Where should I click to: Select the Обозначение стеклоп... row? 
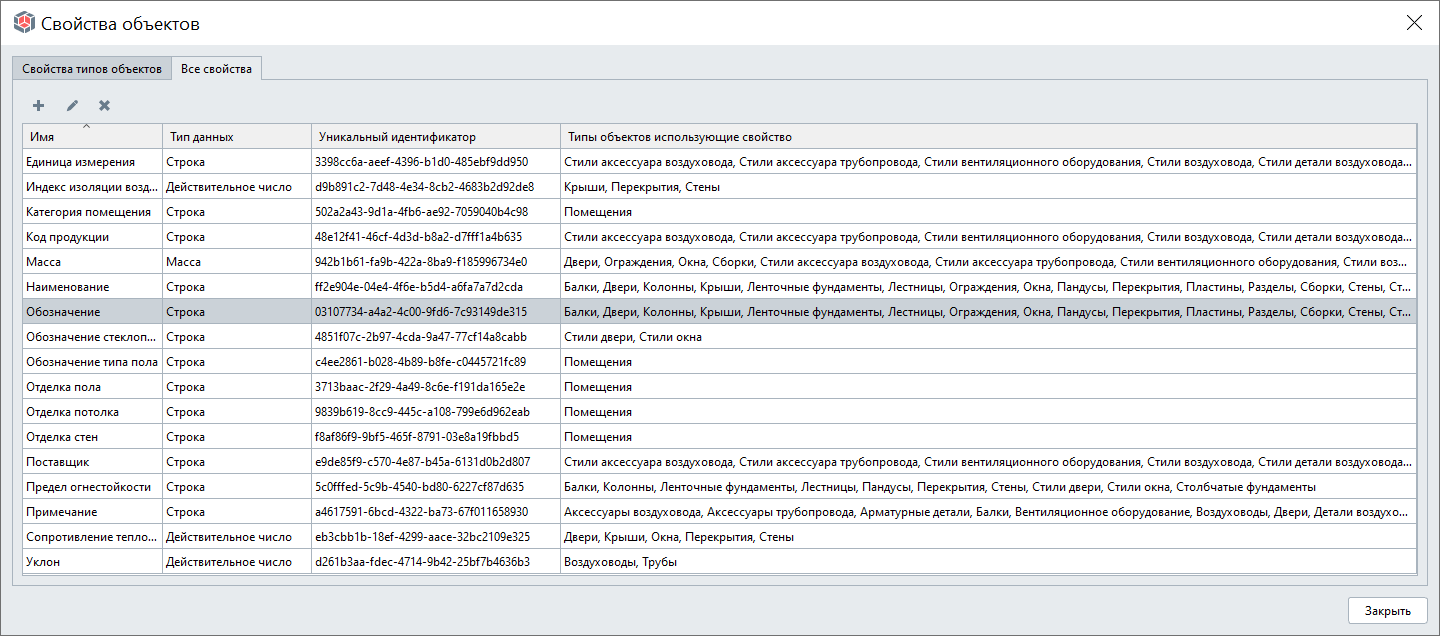click(720, 336)
